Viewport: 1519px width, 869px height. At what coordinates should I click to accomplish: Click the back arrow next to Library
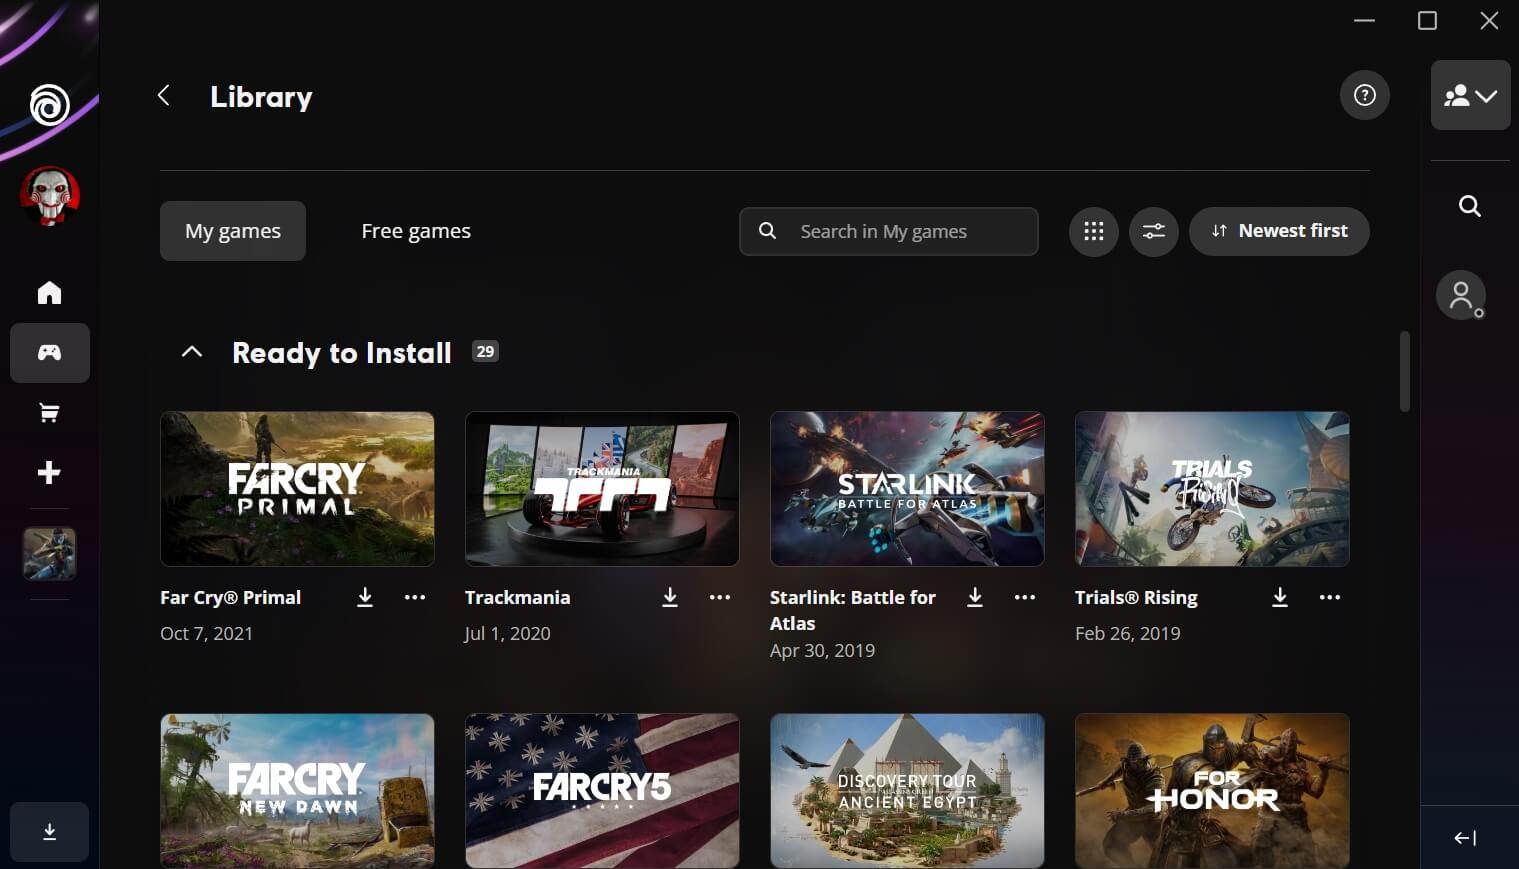point(163,95)
